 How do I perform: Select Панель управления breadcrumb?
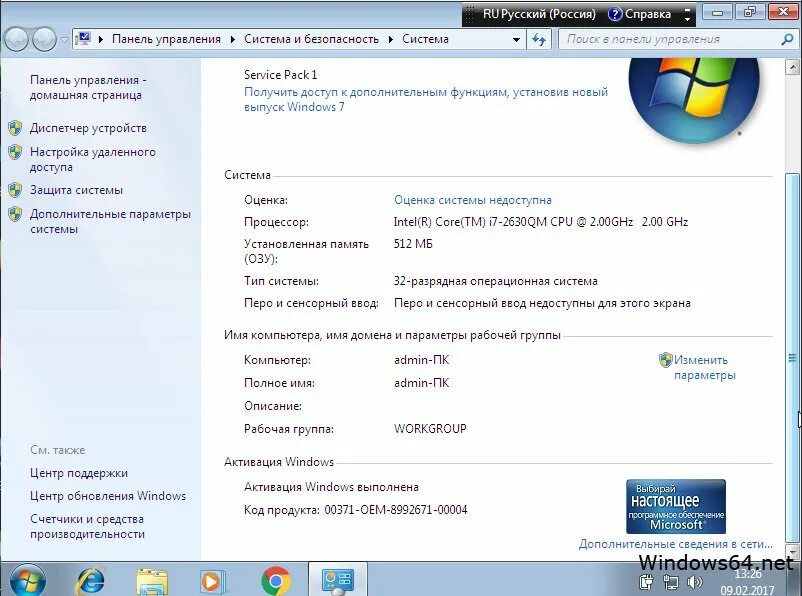point(166,39)
